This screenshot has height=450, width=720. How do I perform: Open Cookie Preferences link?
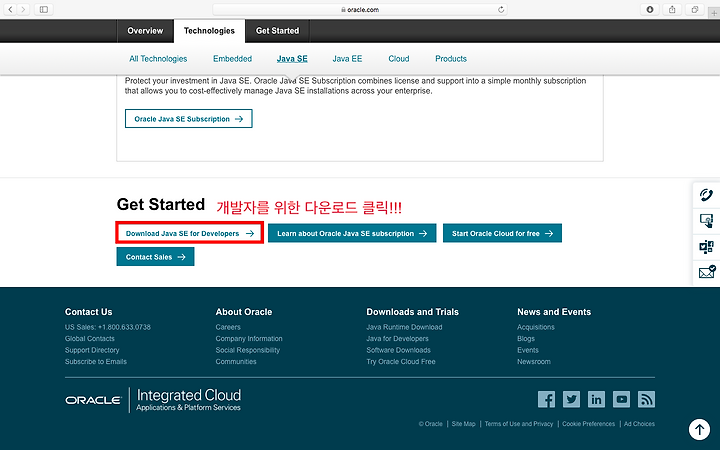588,424
